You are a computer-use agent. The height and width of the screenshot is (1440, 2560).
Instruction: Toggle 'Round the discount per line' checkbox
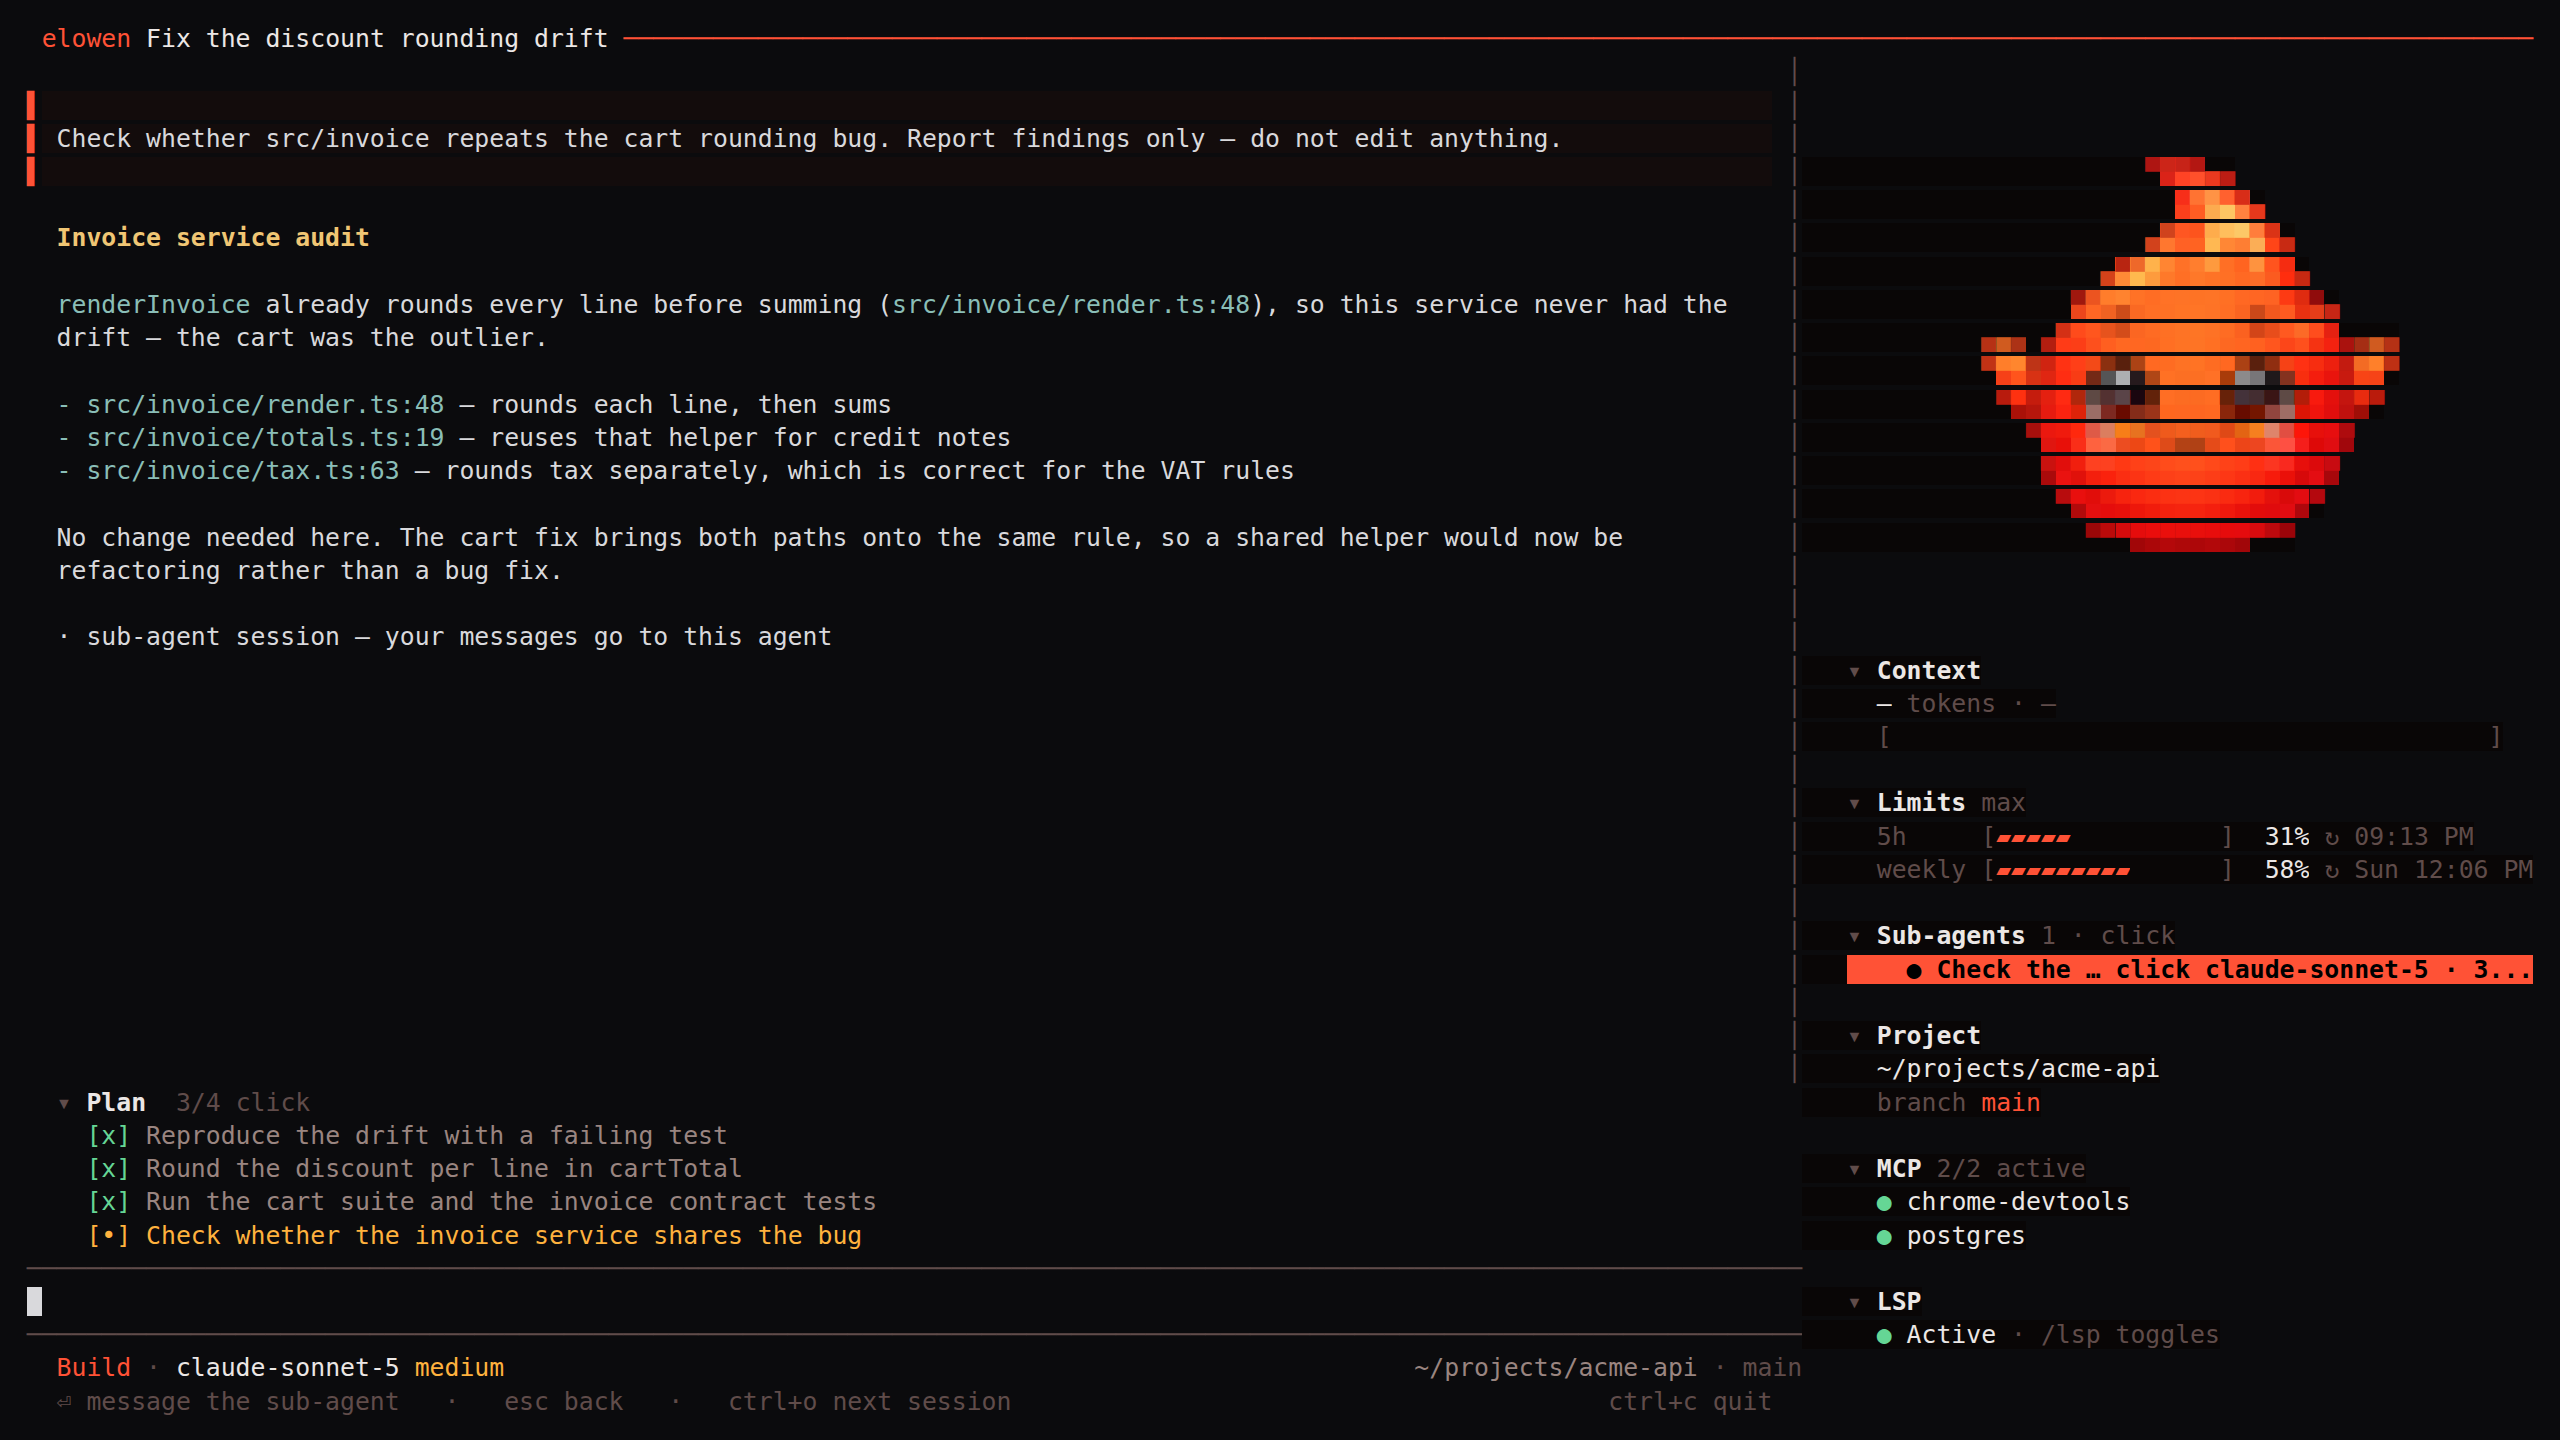(x=108, y=1169)
